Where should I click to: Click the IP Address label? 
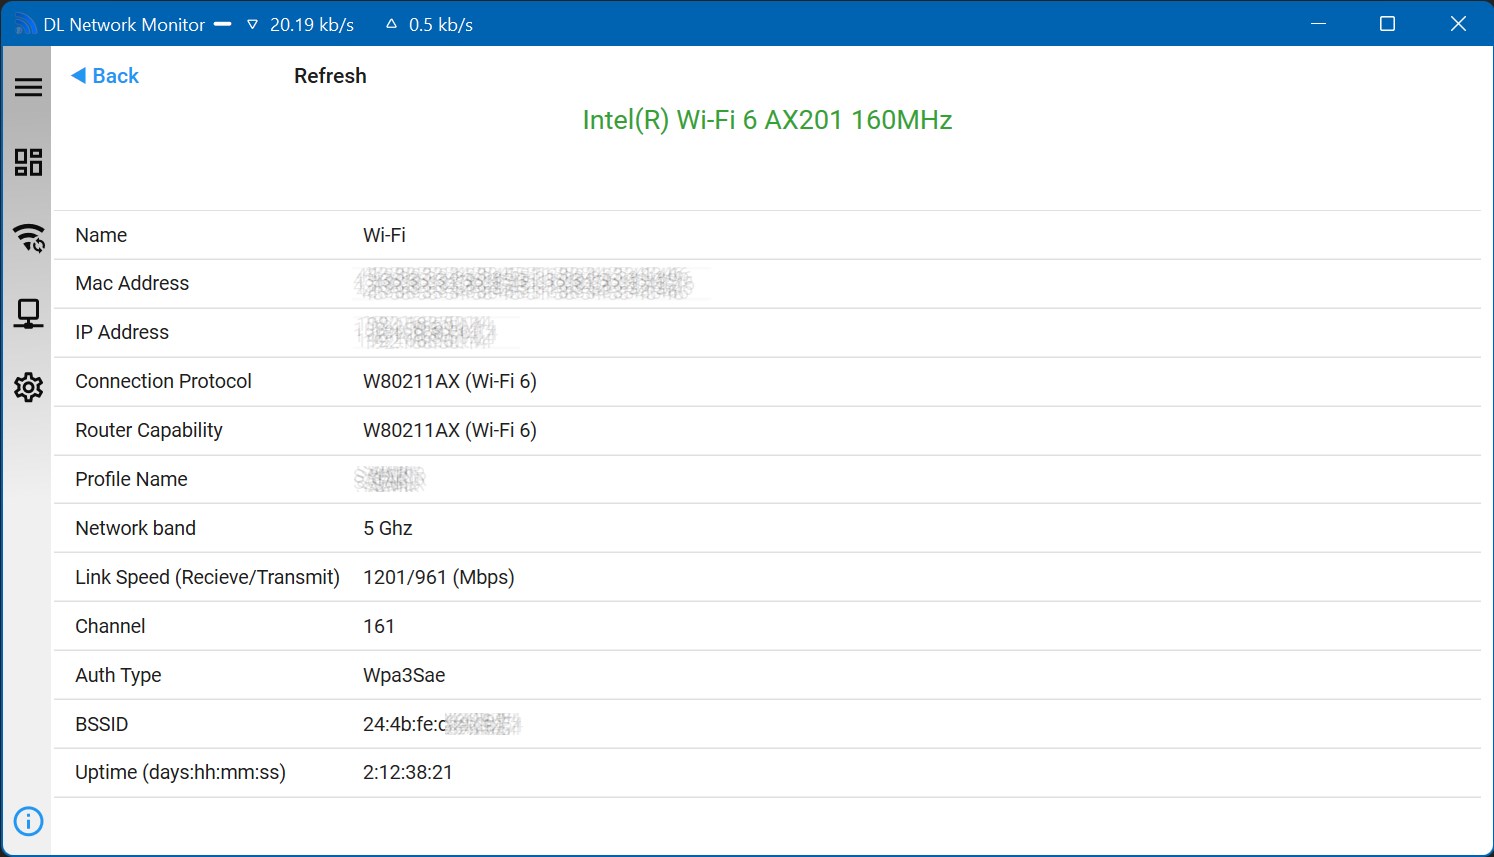[122, 332]
